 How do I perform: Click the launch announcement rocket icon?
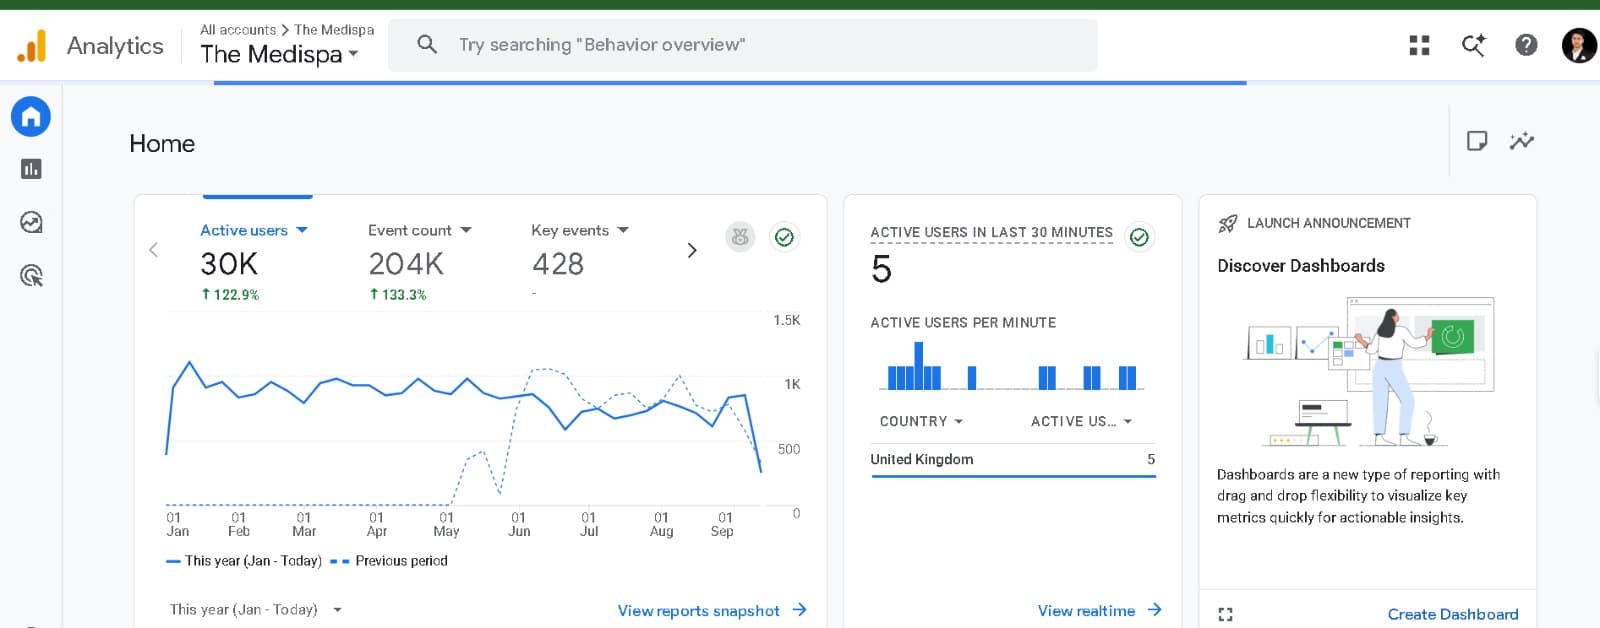[1228, 224]
